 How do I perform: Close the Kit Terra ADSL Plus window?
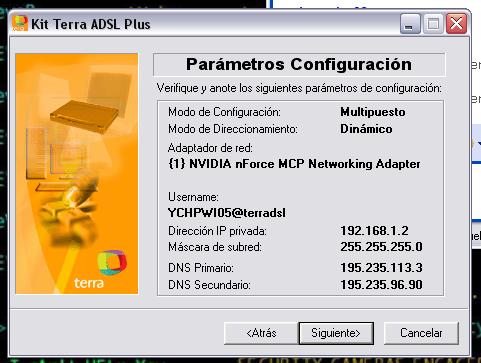point(456,24)
